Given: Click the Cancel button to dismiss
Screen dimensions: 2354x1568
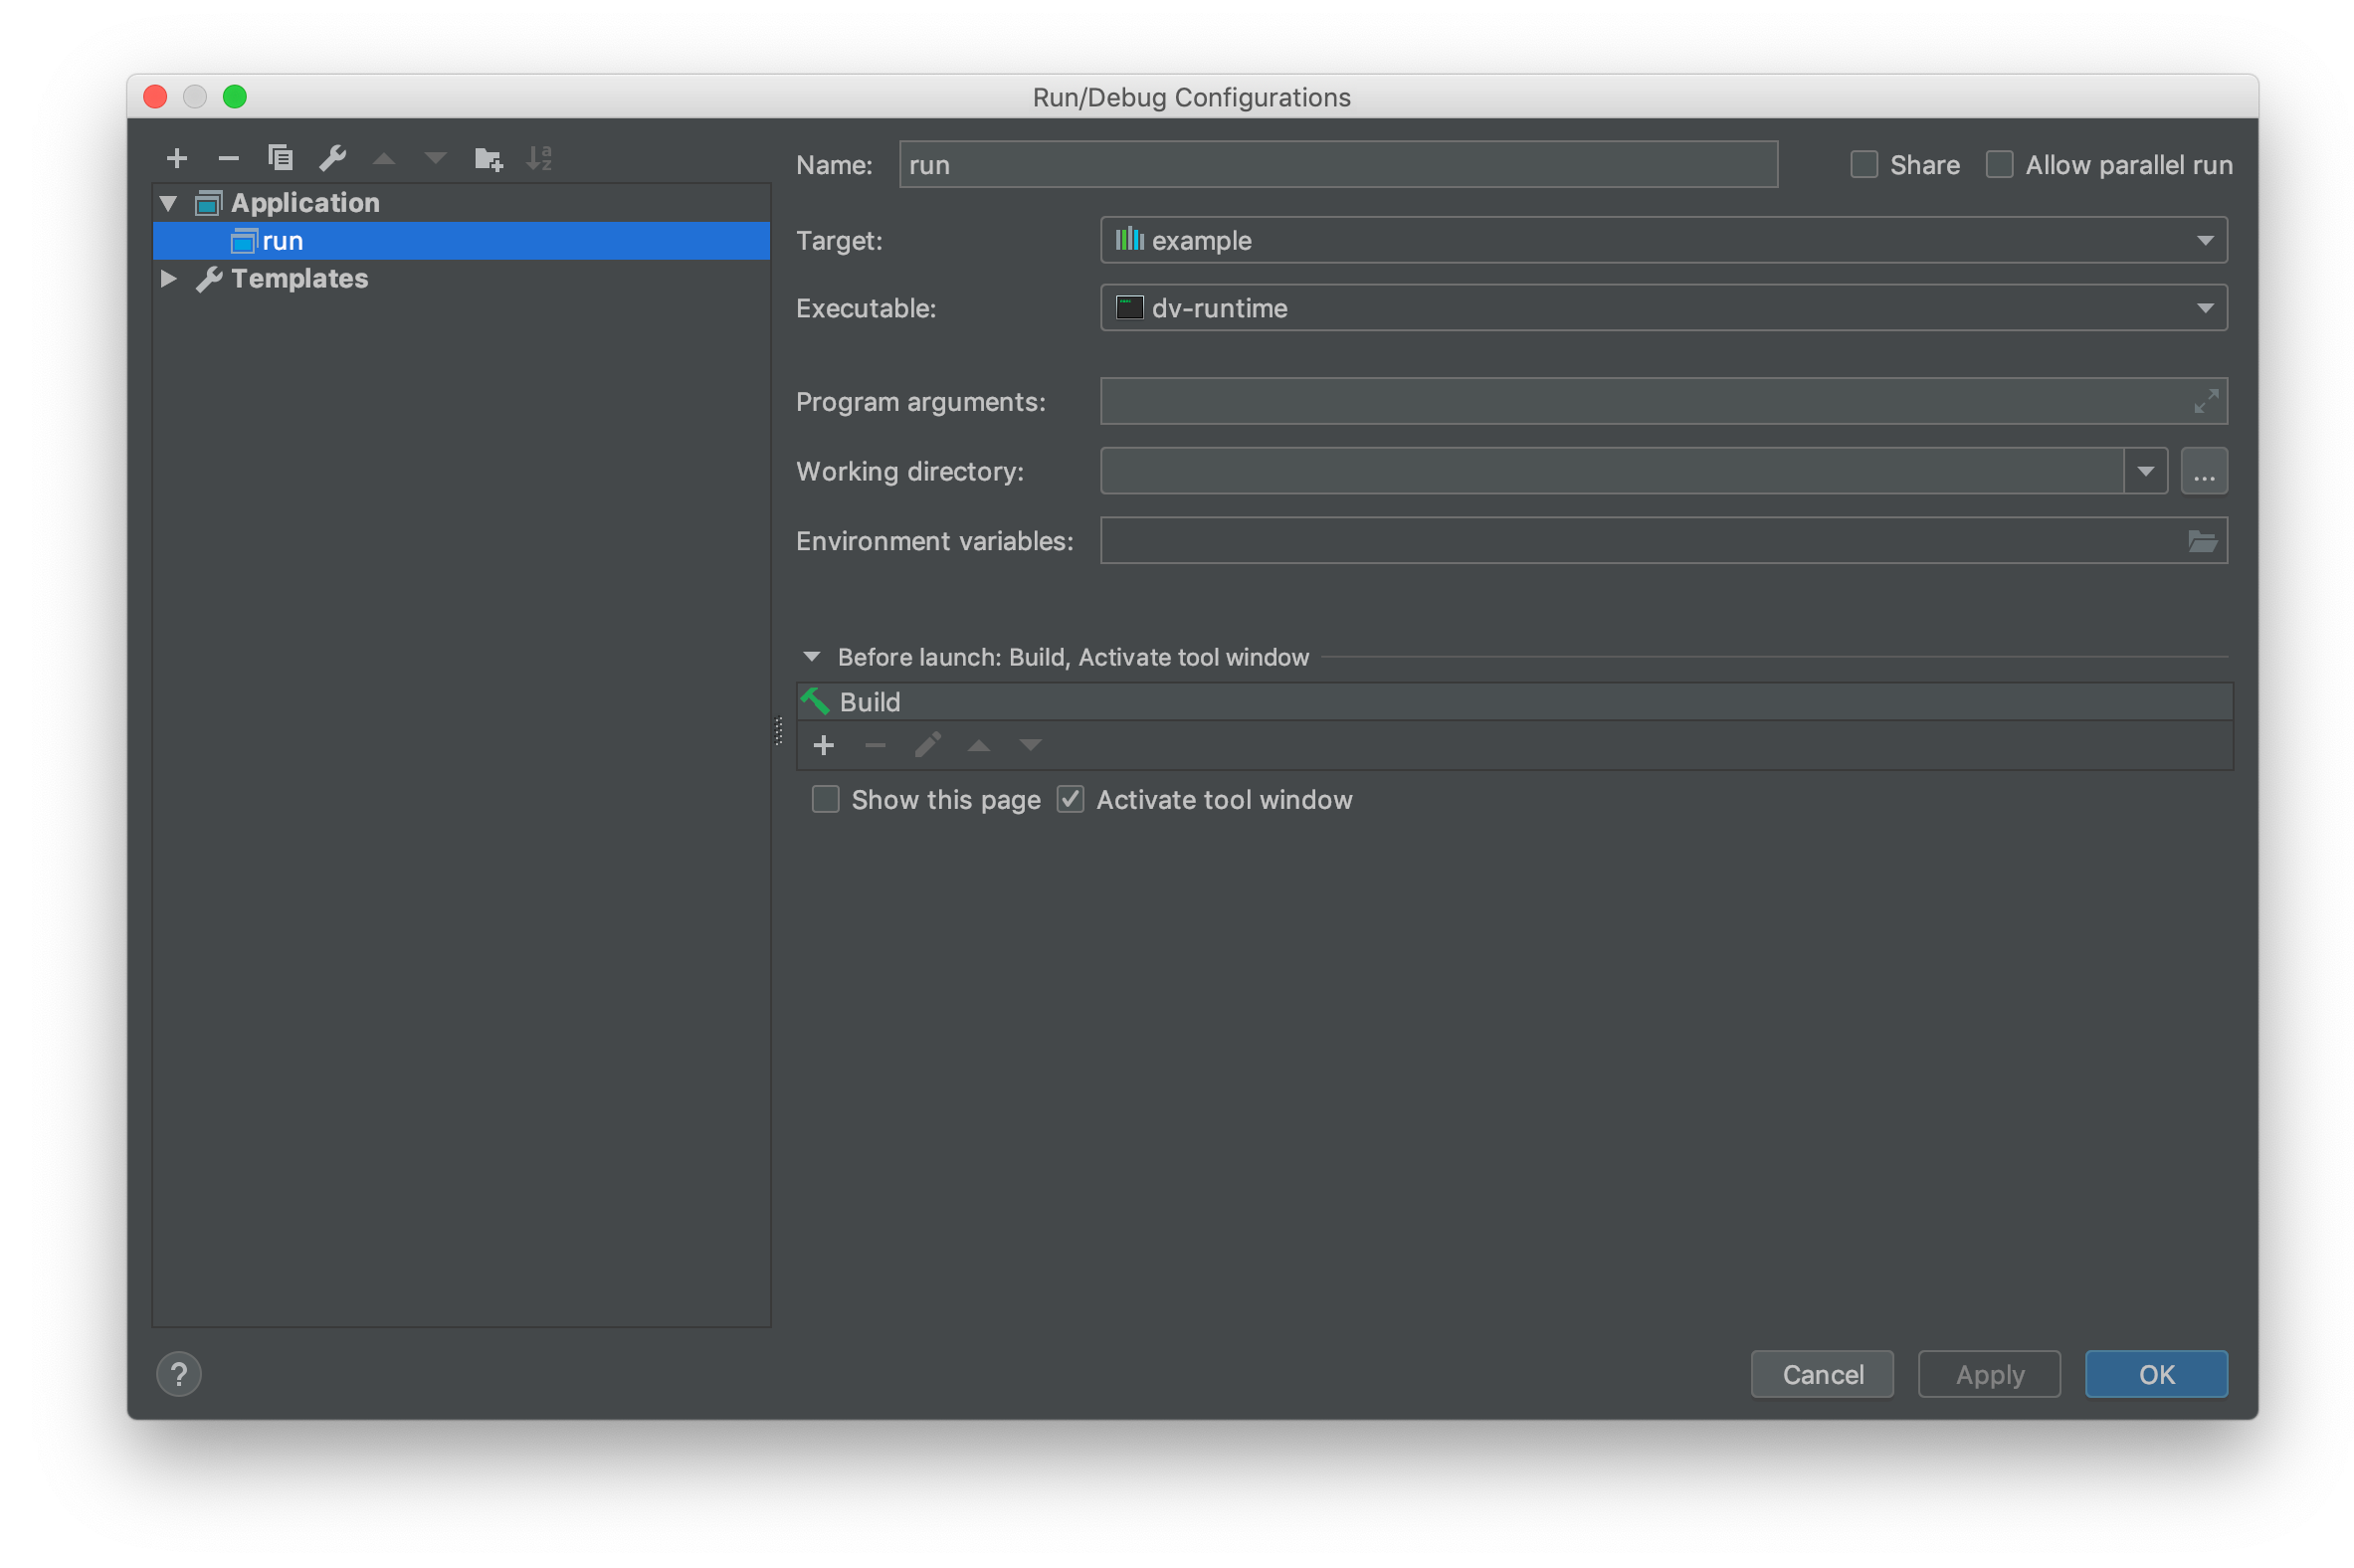Looking at the screenshot, I should point(1822,1372).
